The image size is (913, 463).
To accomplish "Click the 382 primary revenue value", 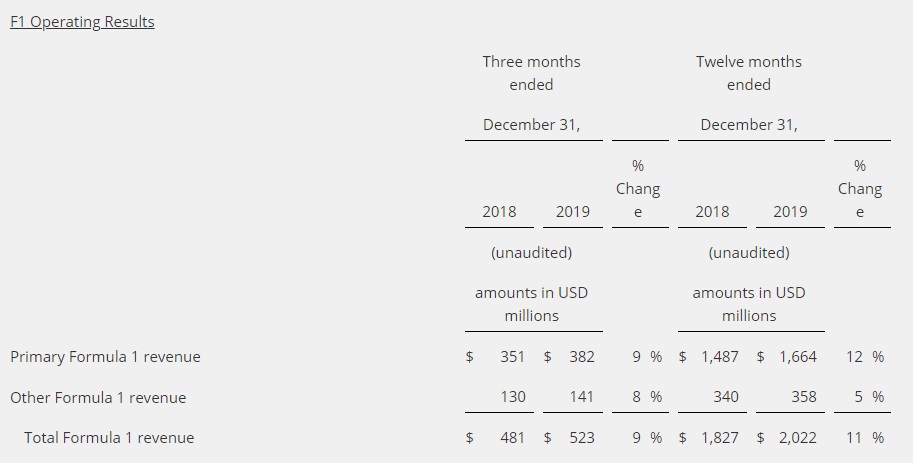I will pyautogui.click(x=581, y=357).
